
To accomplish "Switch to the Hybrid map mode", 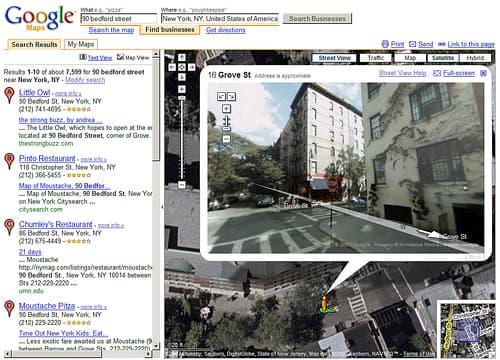I will [475, 58].
